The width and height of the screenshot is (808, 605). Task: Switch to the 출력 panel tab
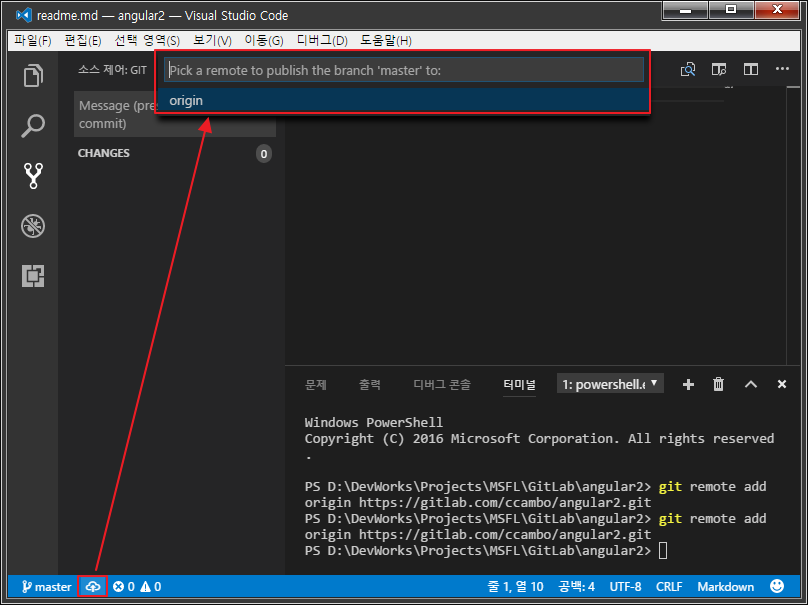point(370,384)
